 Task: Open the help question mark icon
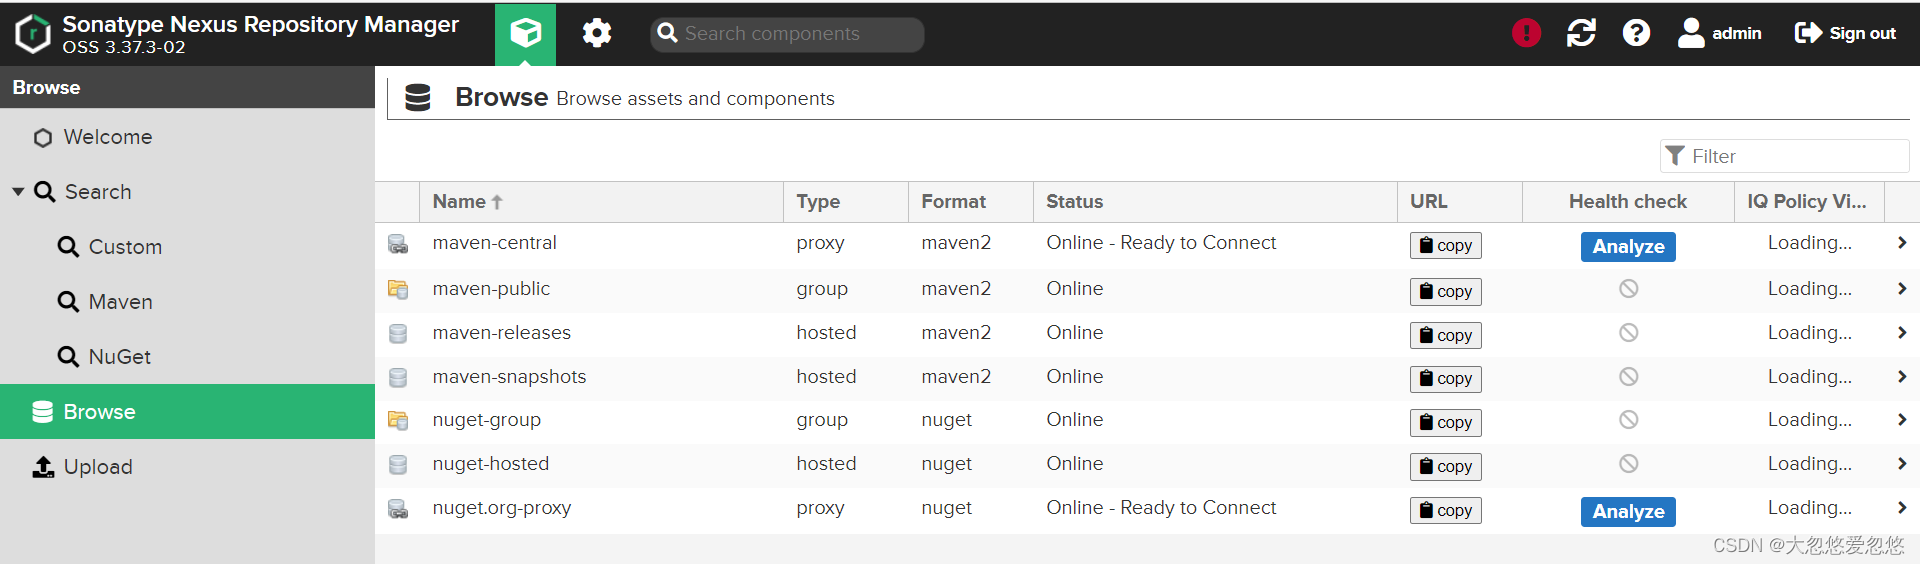pos(1636,33)
